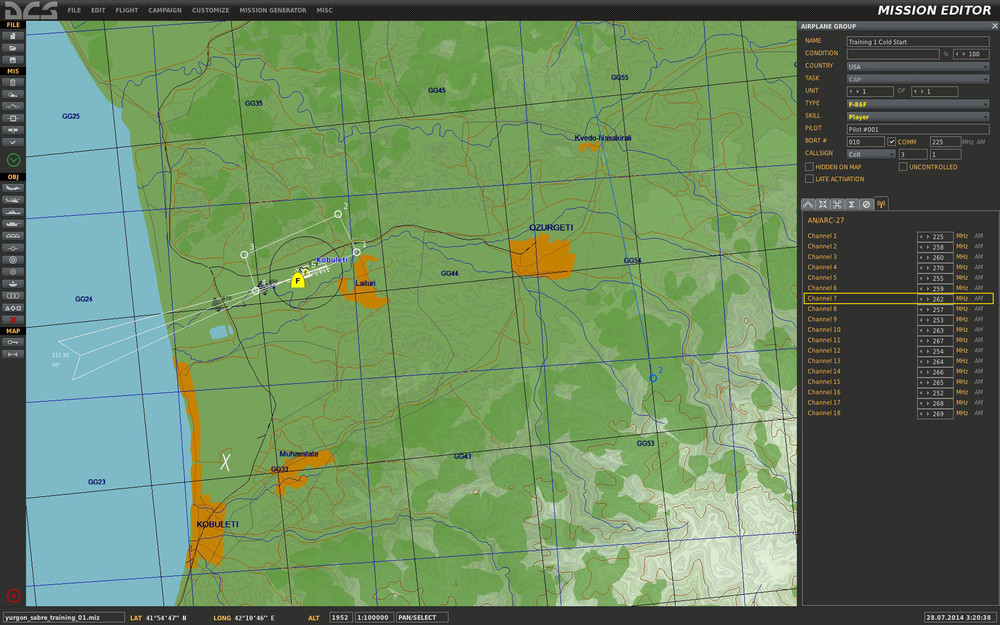This screenshot has height=625, width=1000.
Task: Click the key icon under MAP
Action: [13, 342]
